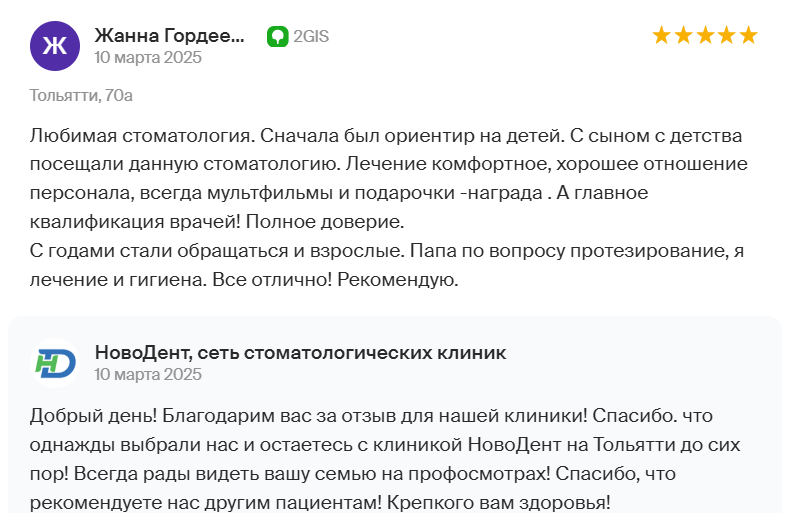
Task: Click the reply line starting Добрый день
Action: [371, 416]
